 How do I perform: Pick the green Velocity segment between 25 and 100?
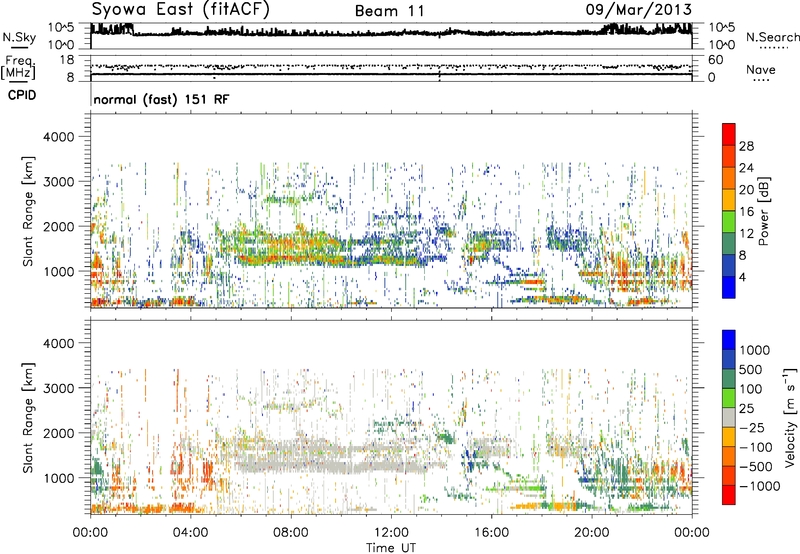(729, 398)
